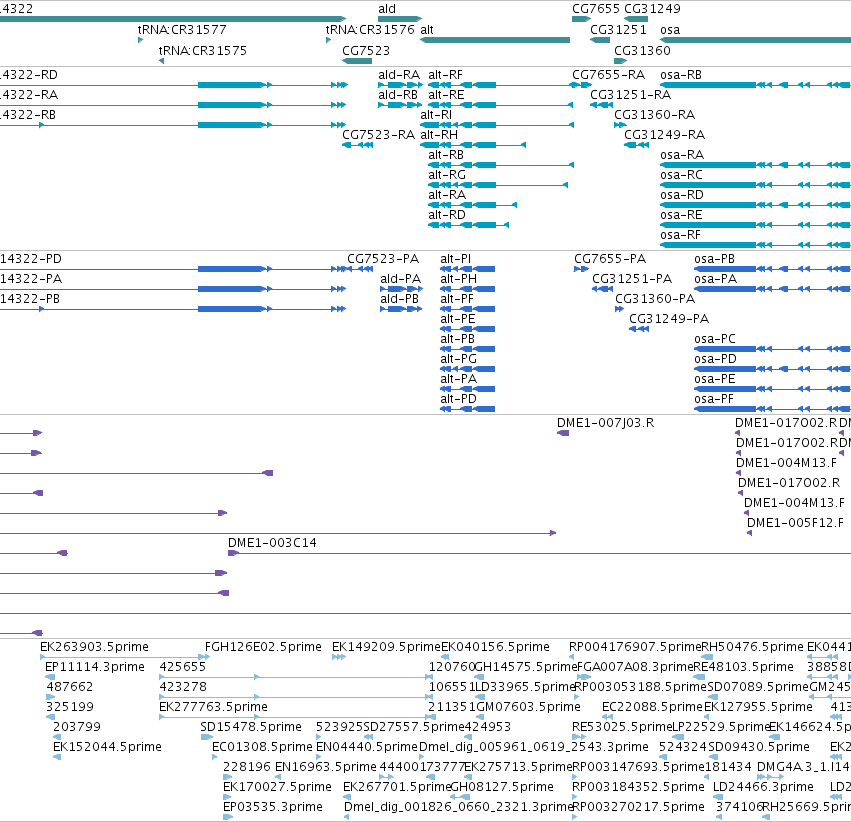
Task: Select the ald-PA protein label
Action: click(x=401, y=279)
